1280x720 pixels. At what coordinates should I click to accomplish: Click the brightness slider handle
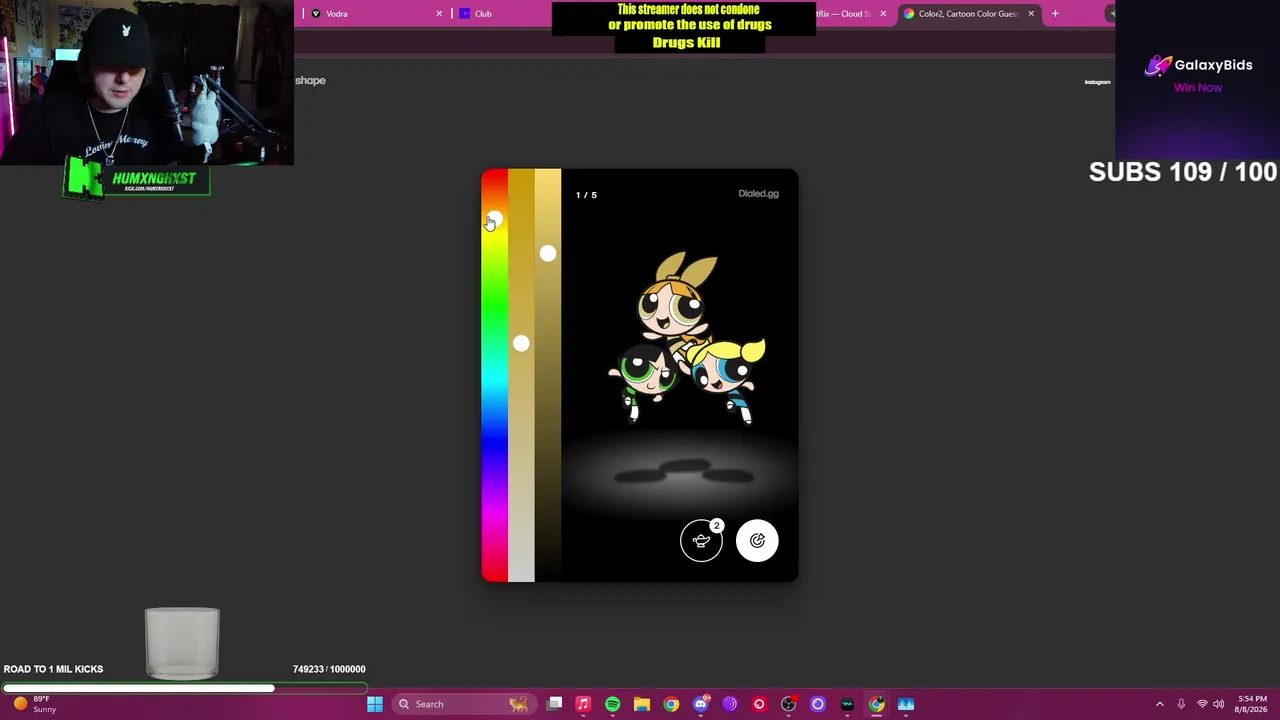pyautogui.click(x=548, y=254)
